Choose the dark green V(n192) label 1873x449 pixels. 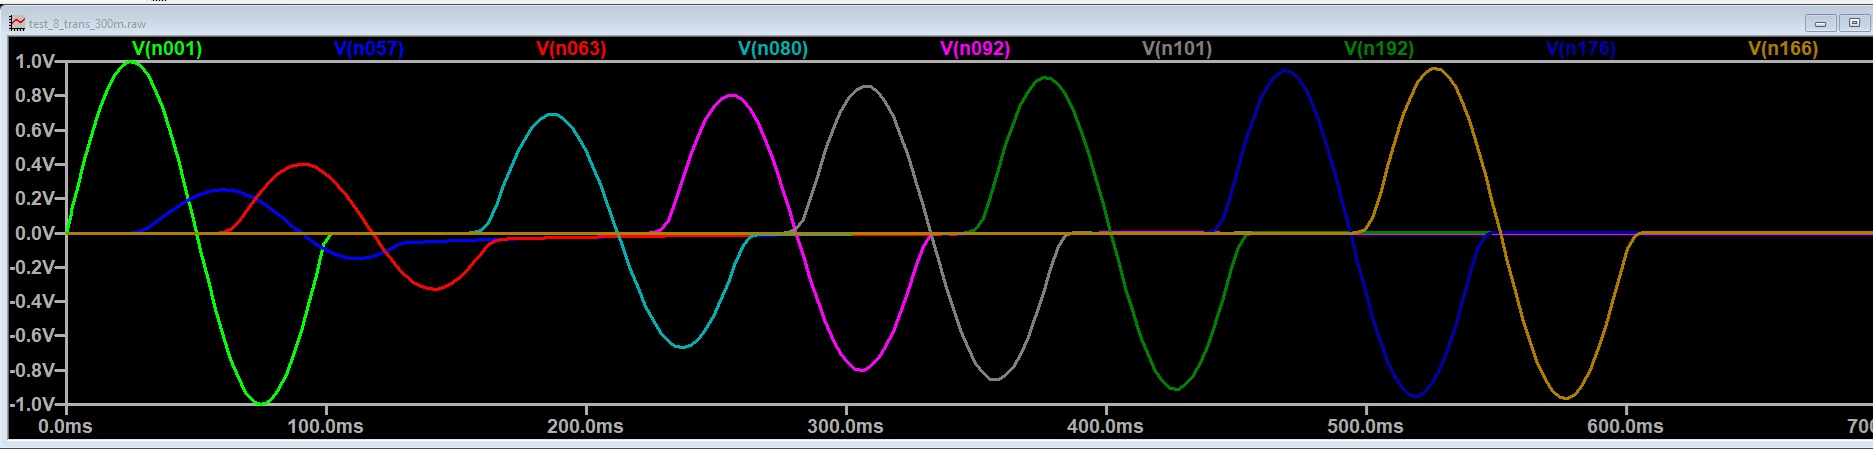click(x=1379, y=48)
